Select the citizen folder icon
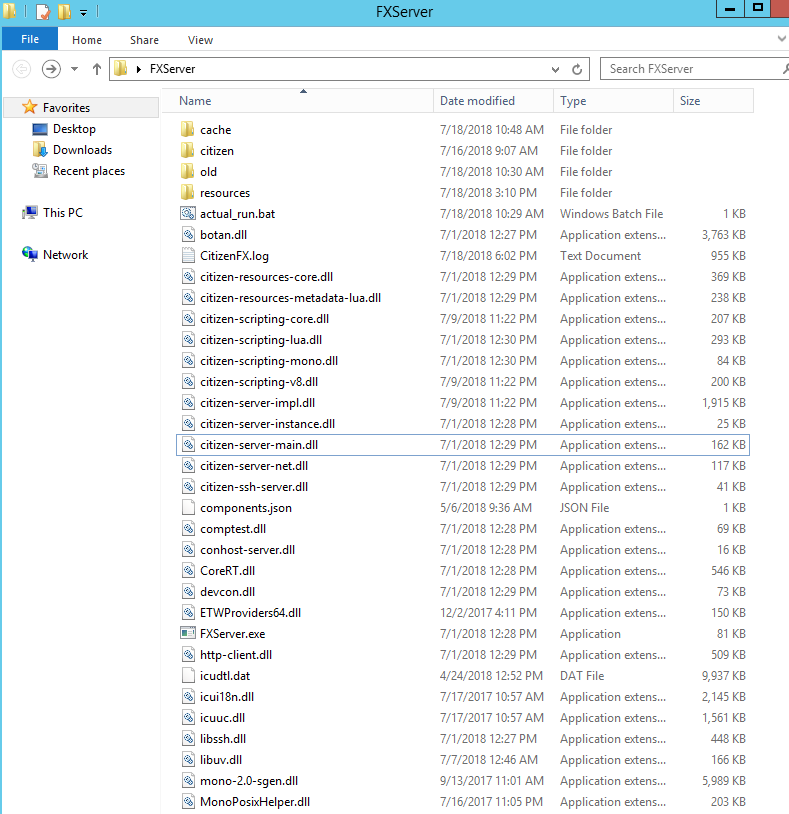This screenshot has height=814, width=789. pos(187,151)
